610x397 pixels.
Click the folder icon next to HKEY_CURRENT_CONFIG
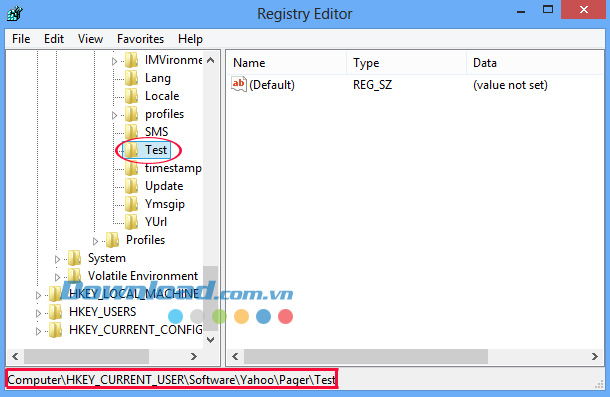(x=55, y=330)
